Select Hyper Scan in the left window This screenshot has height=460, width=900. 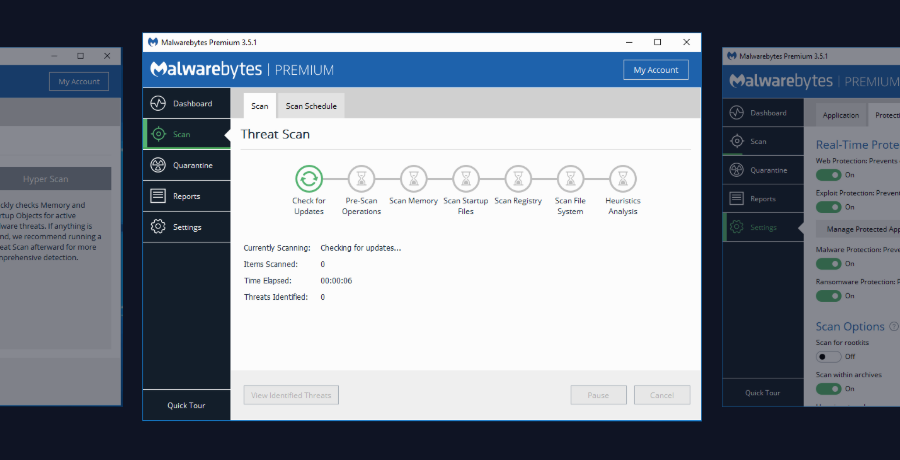56,179
